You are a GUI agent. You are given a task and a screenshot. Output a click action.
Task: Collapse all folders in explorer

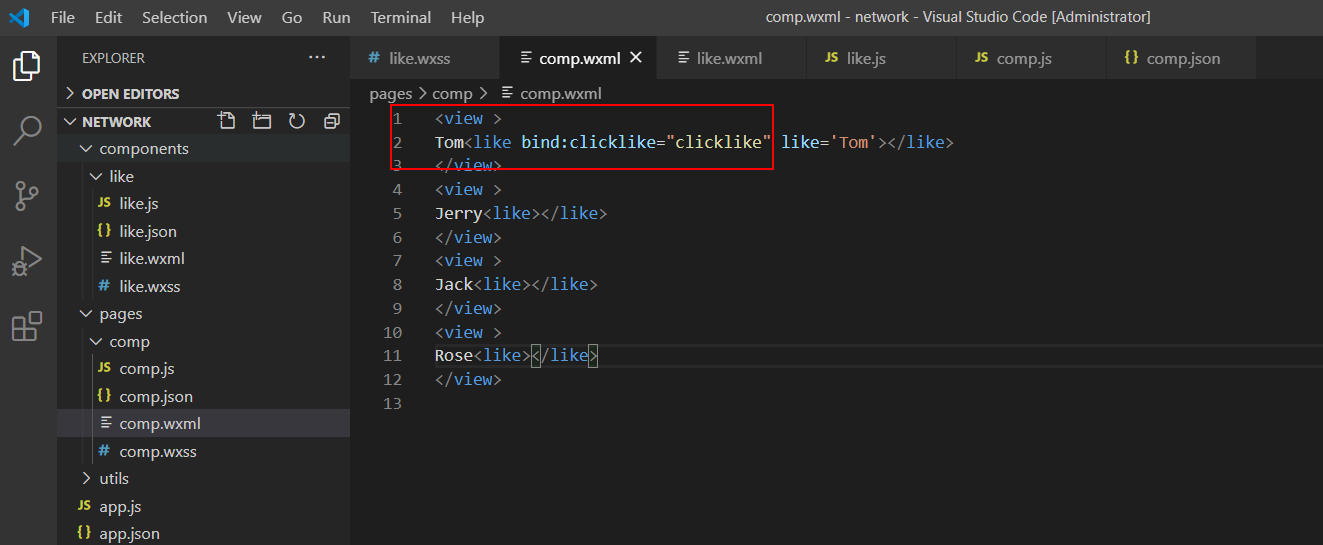(x=332, y=121)
